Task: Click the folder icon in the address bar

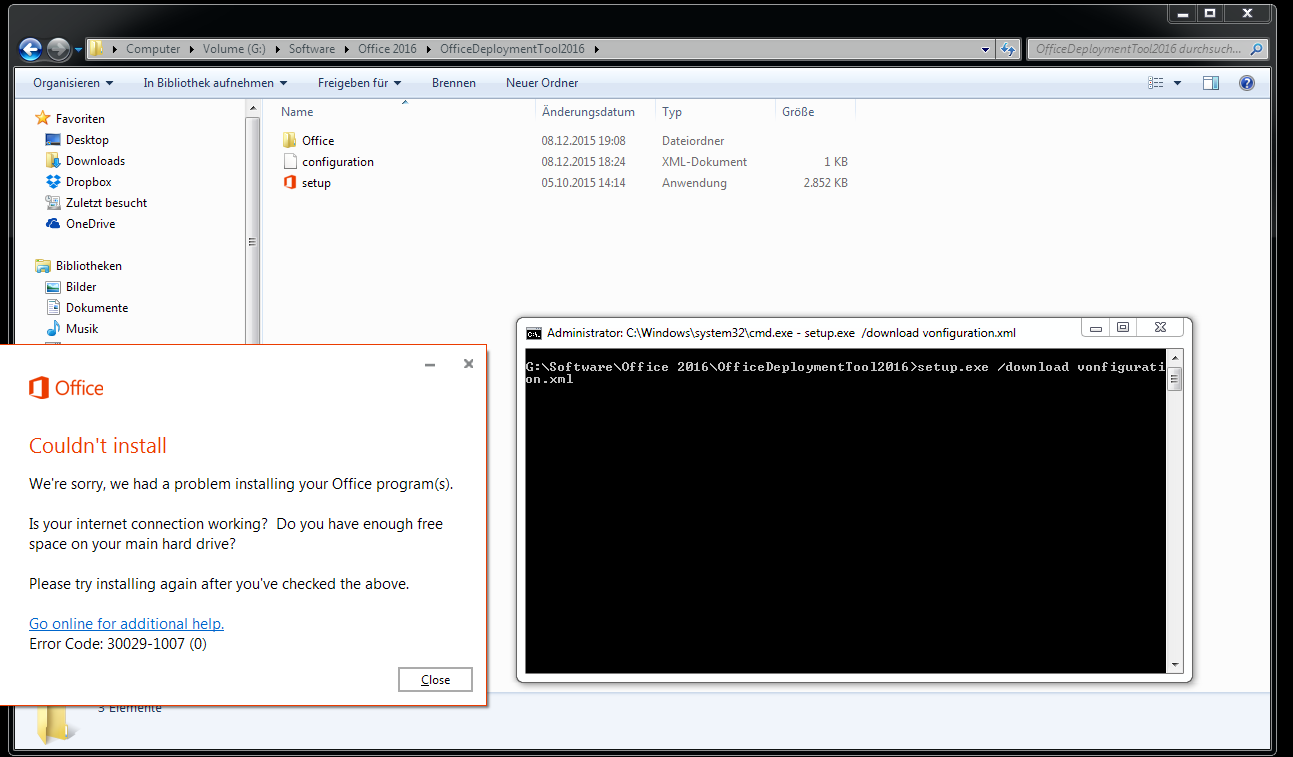Action: coord(97,48)
